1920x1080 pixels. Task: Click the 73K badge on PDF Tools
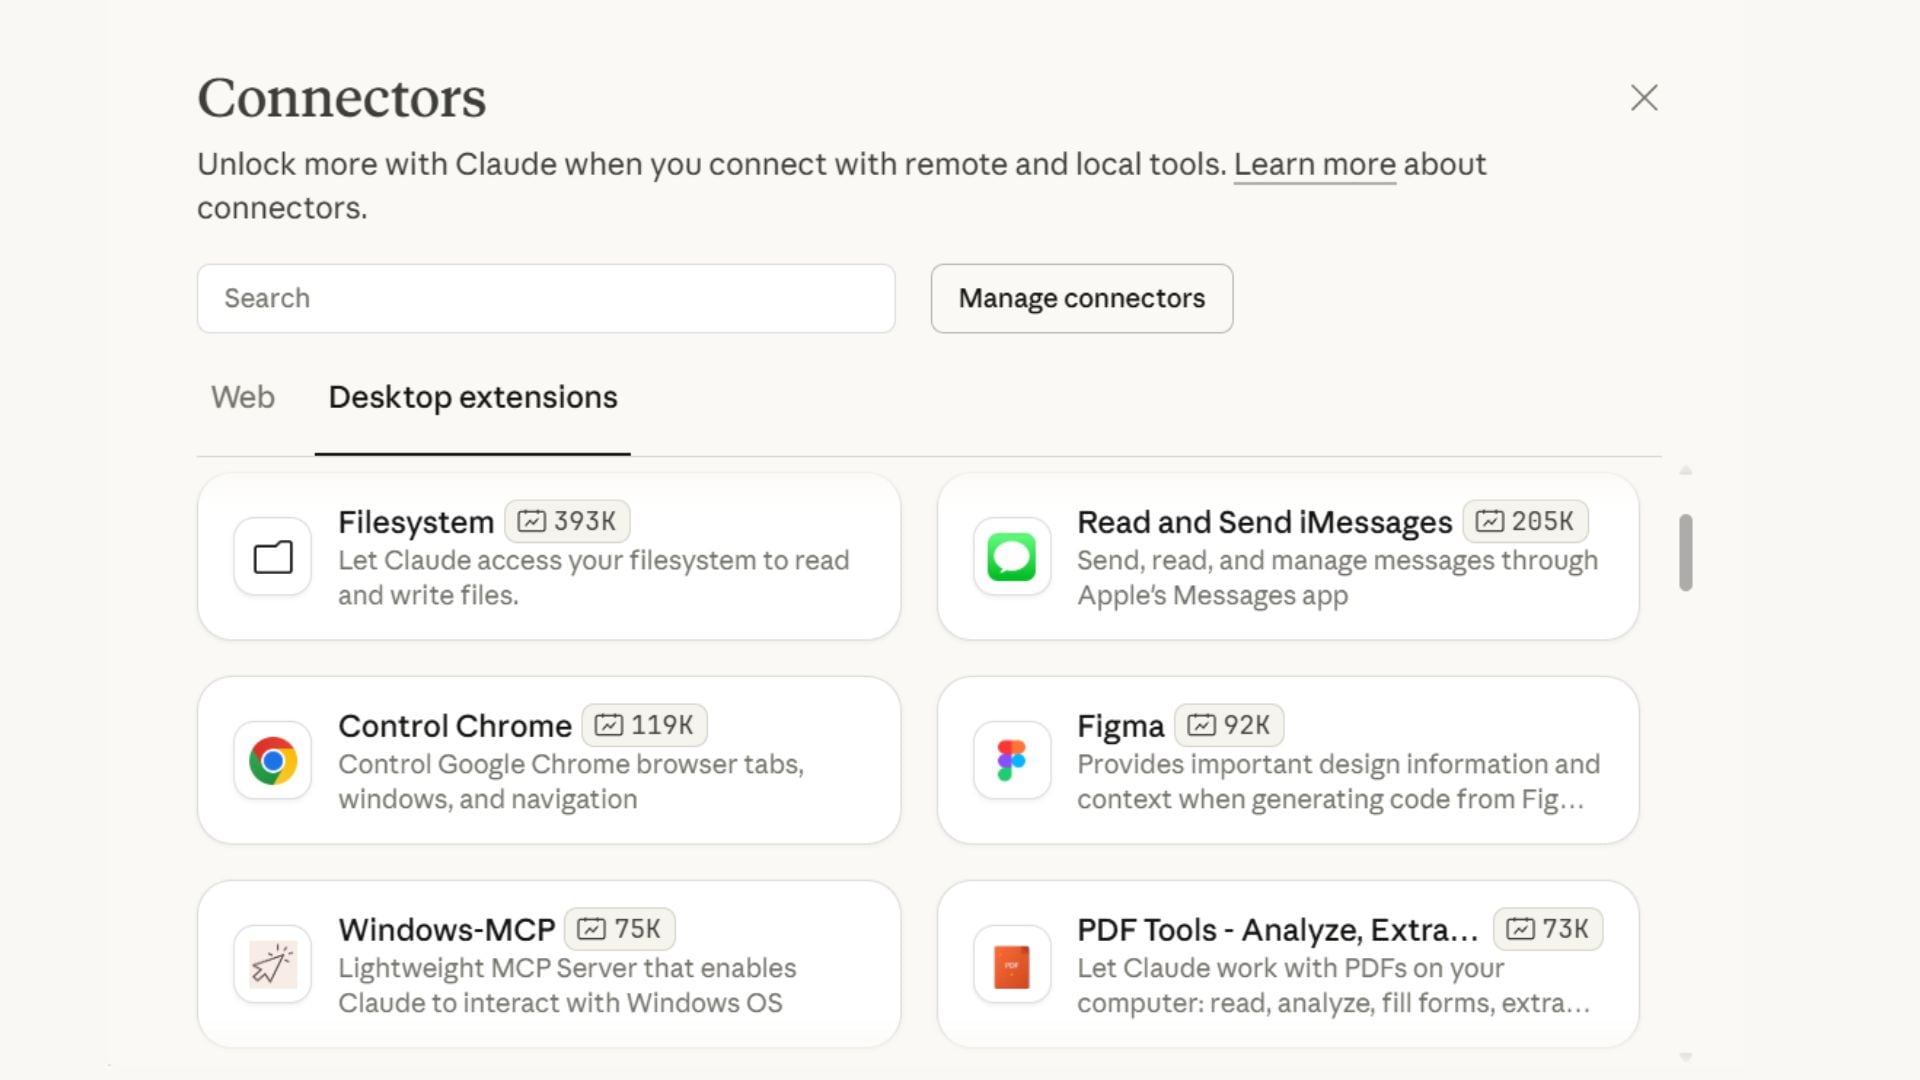(1548, 929)
